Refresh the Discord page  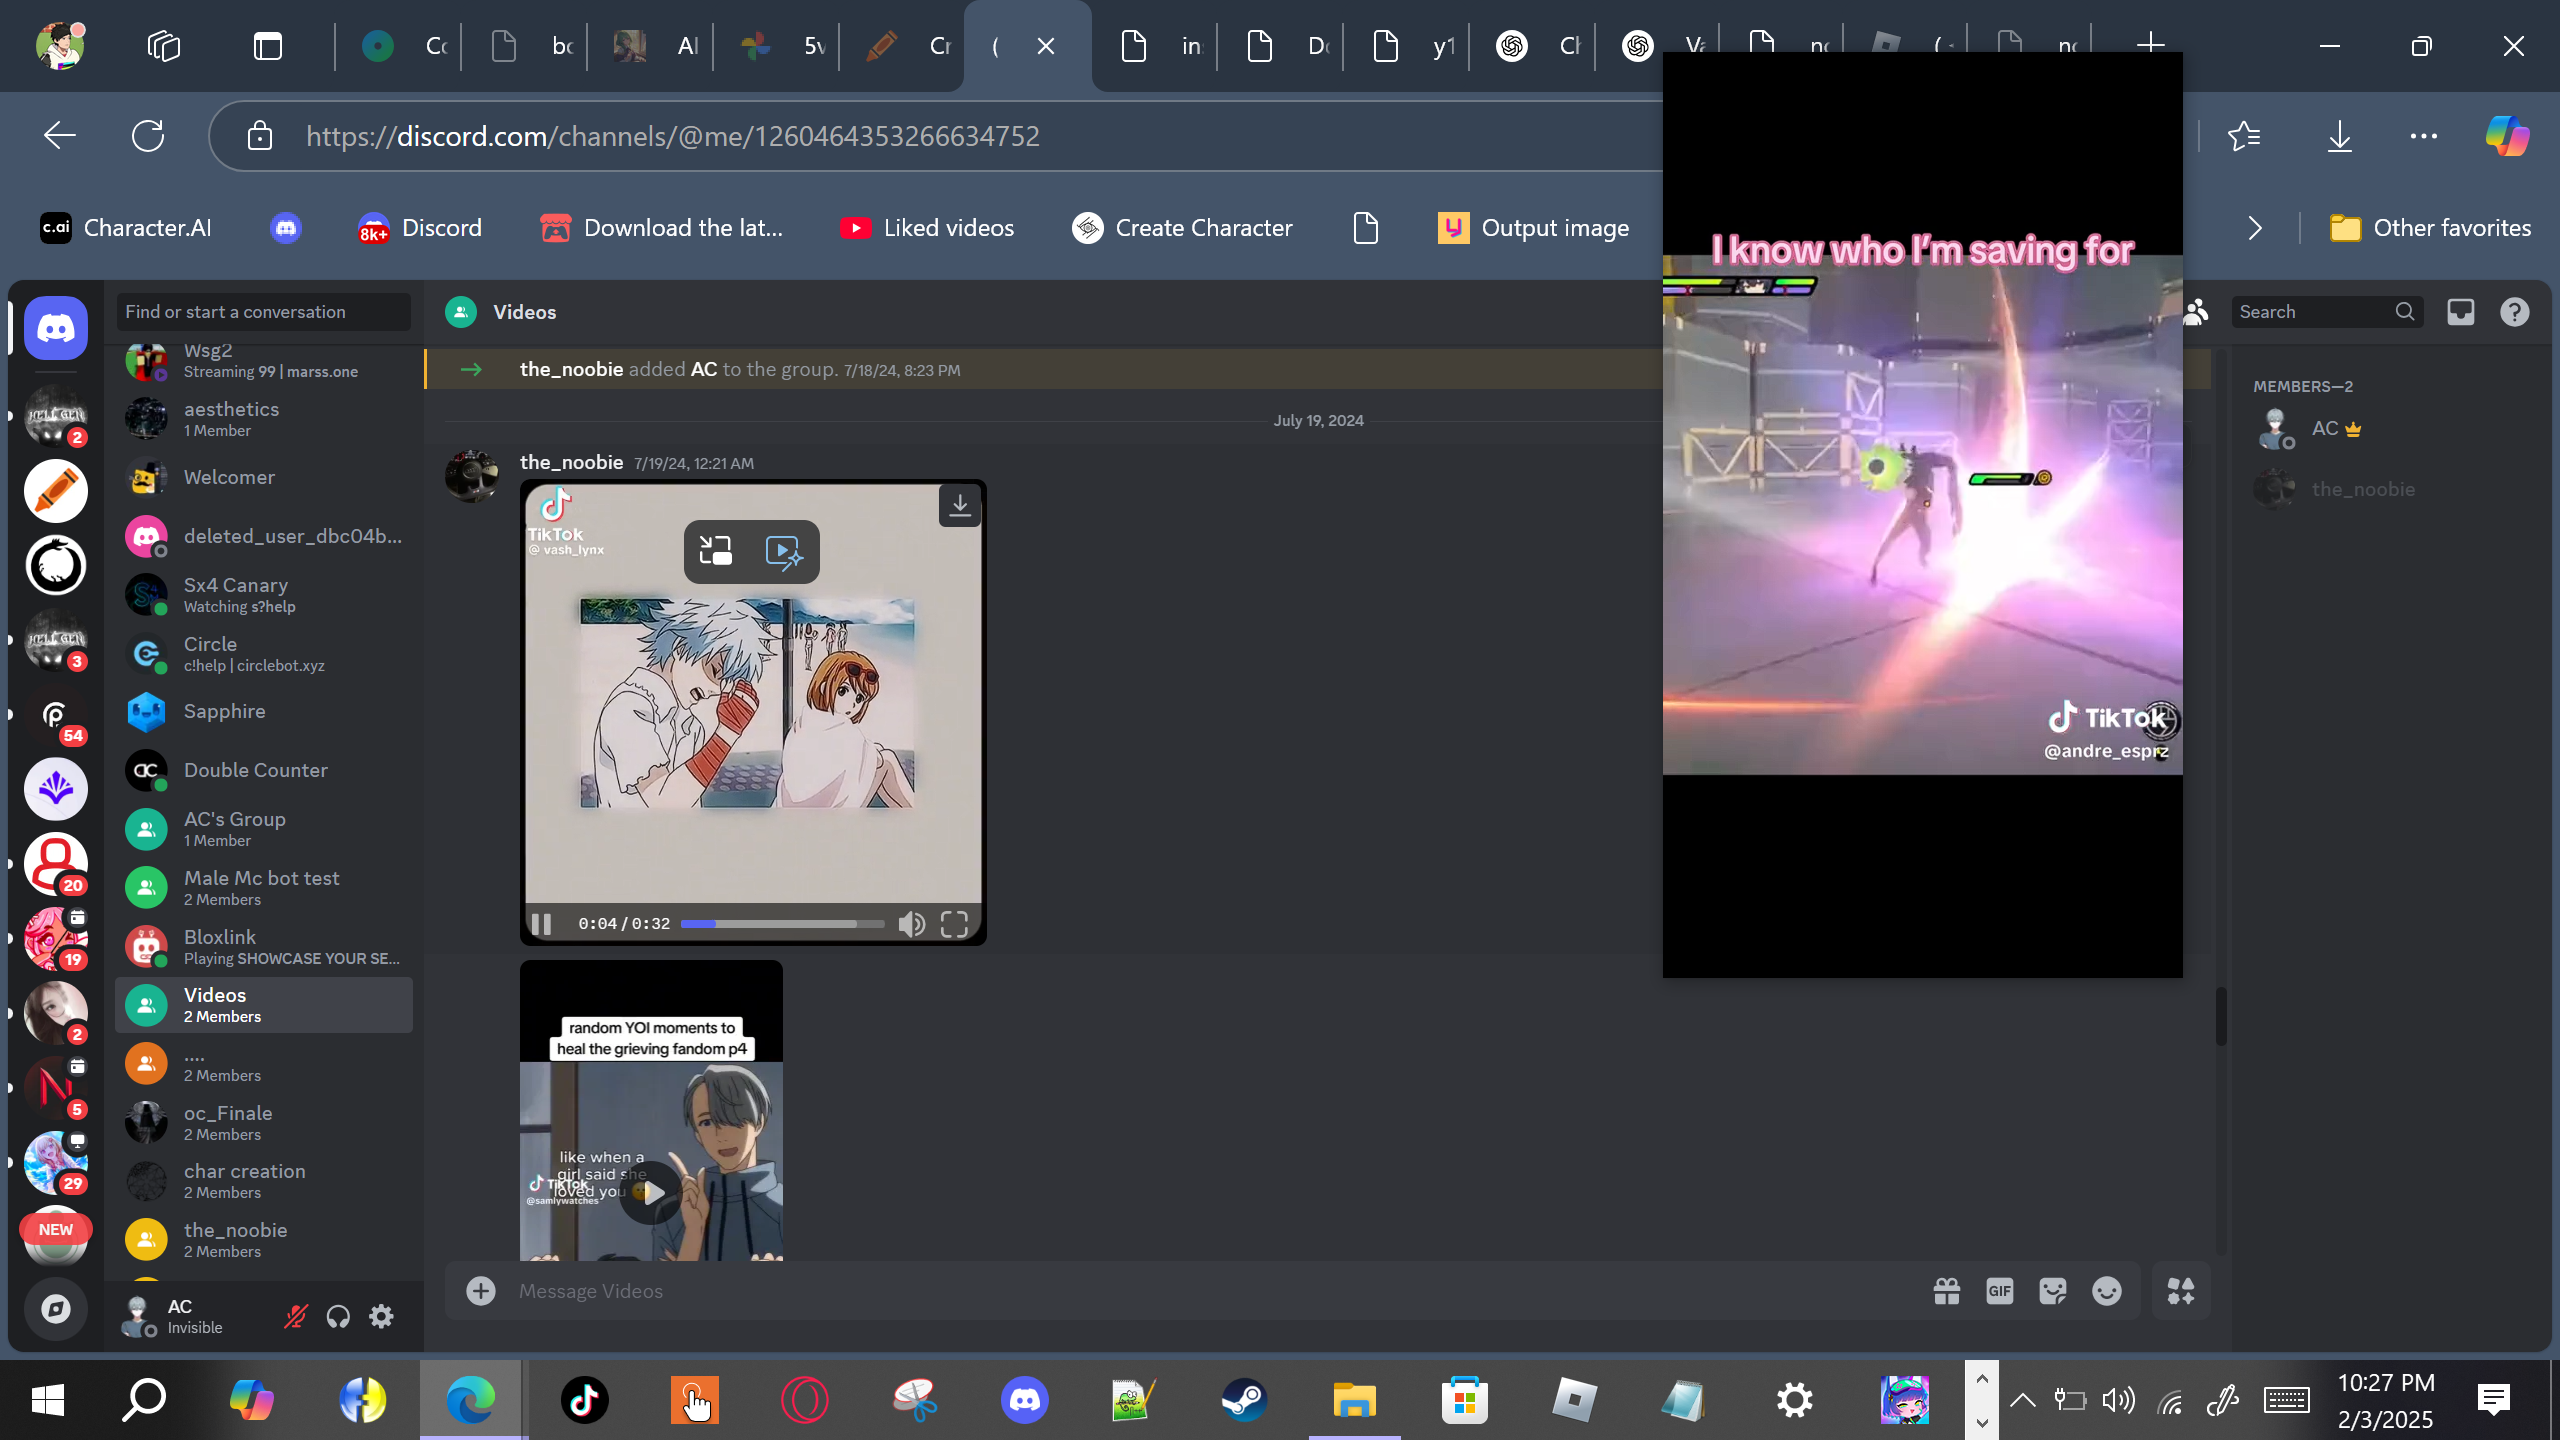click(148, 136)
